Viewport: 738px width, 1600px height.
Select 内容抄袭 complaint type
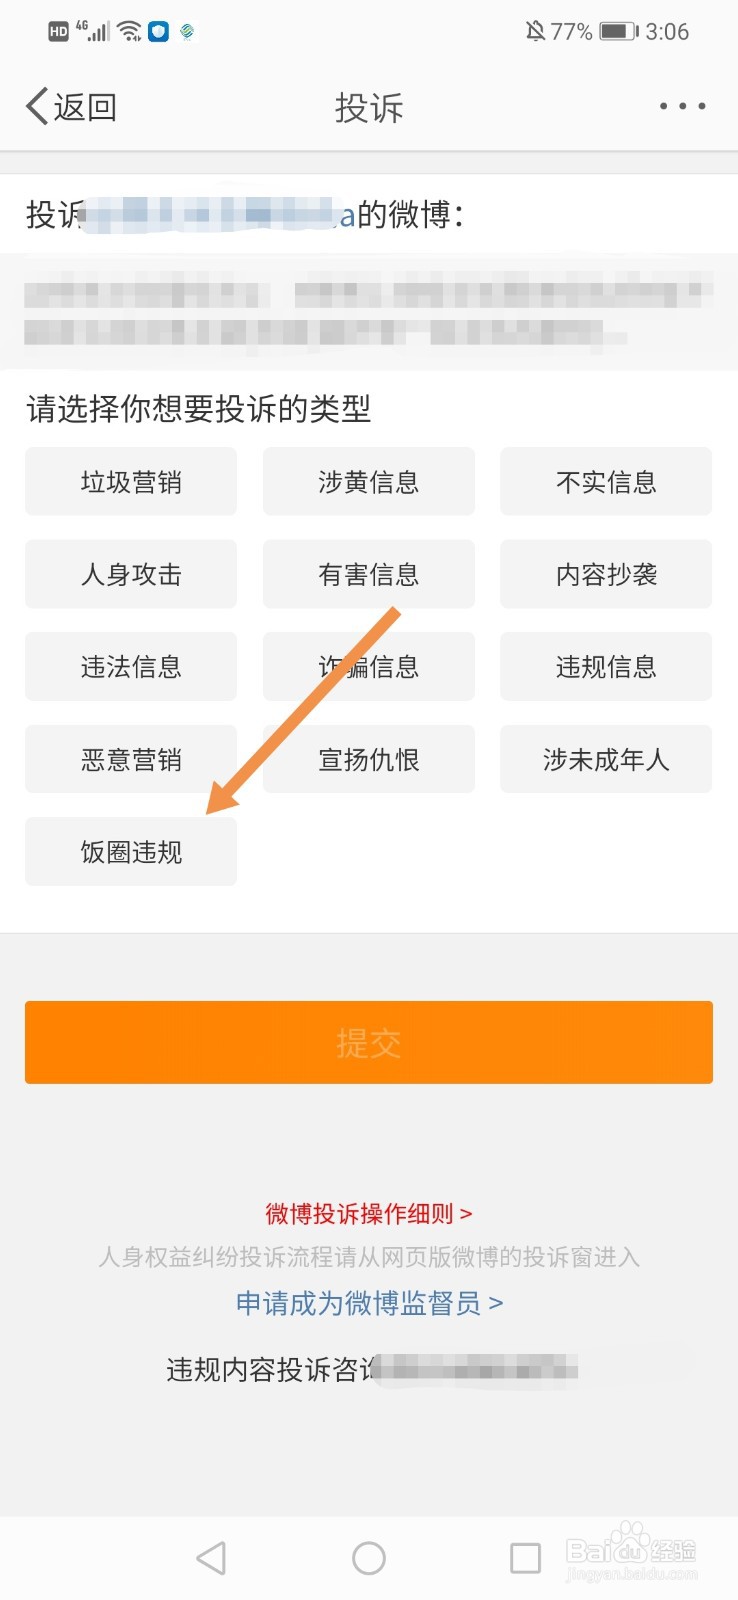[x=606, y=574]
